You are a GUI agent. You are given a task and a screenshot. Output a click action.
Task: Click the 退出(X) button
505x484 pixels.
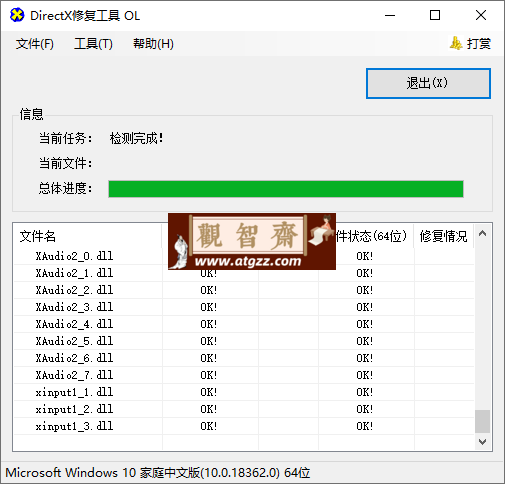(x=428, y=83)
